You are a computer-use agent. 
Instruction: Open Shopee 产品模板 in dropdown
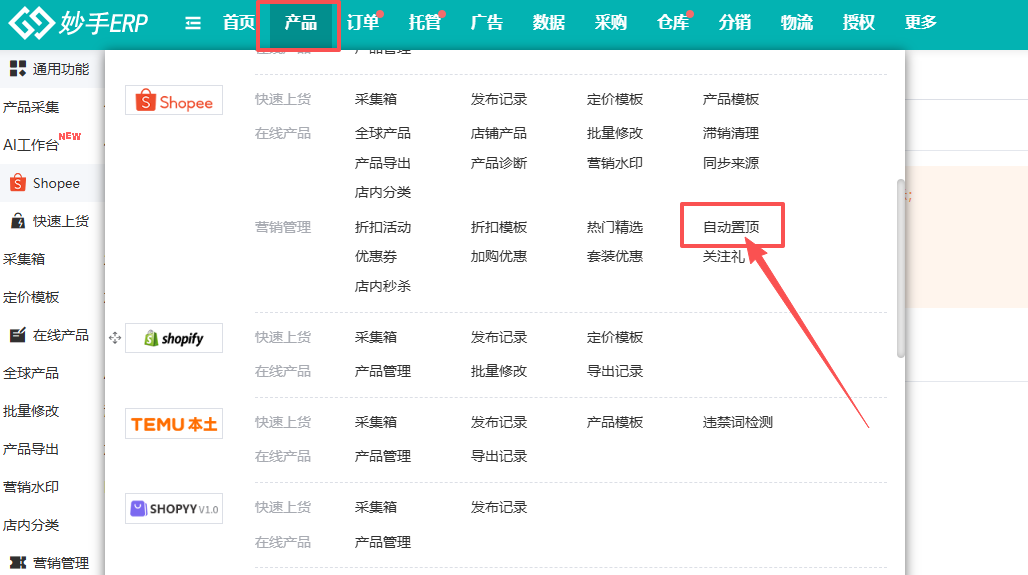click(731, 99)
